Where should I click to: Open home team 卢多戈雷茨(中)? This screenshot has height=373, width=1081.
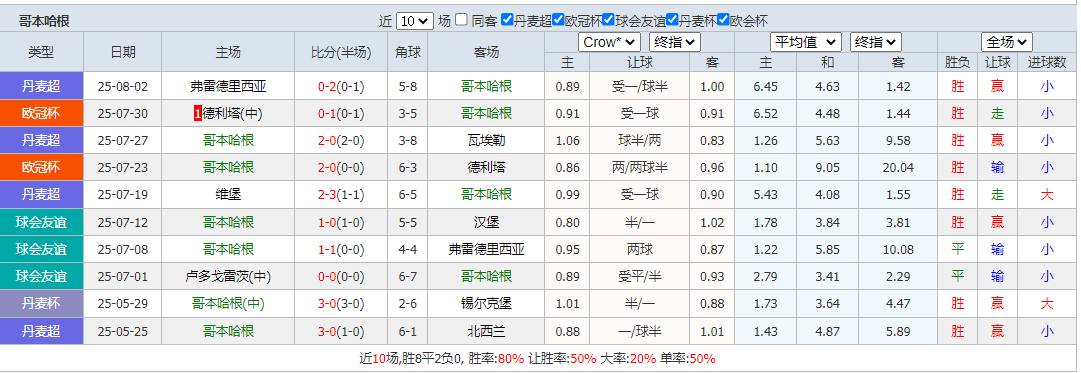coord(228,276)
